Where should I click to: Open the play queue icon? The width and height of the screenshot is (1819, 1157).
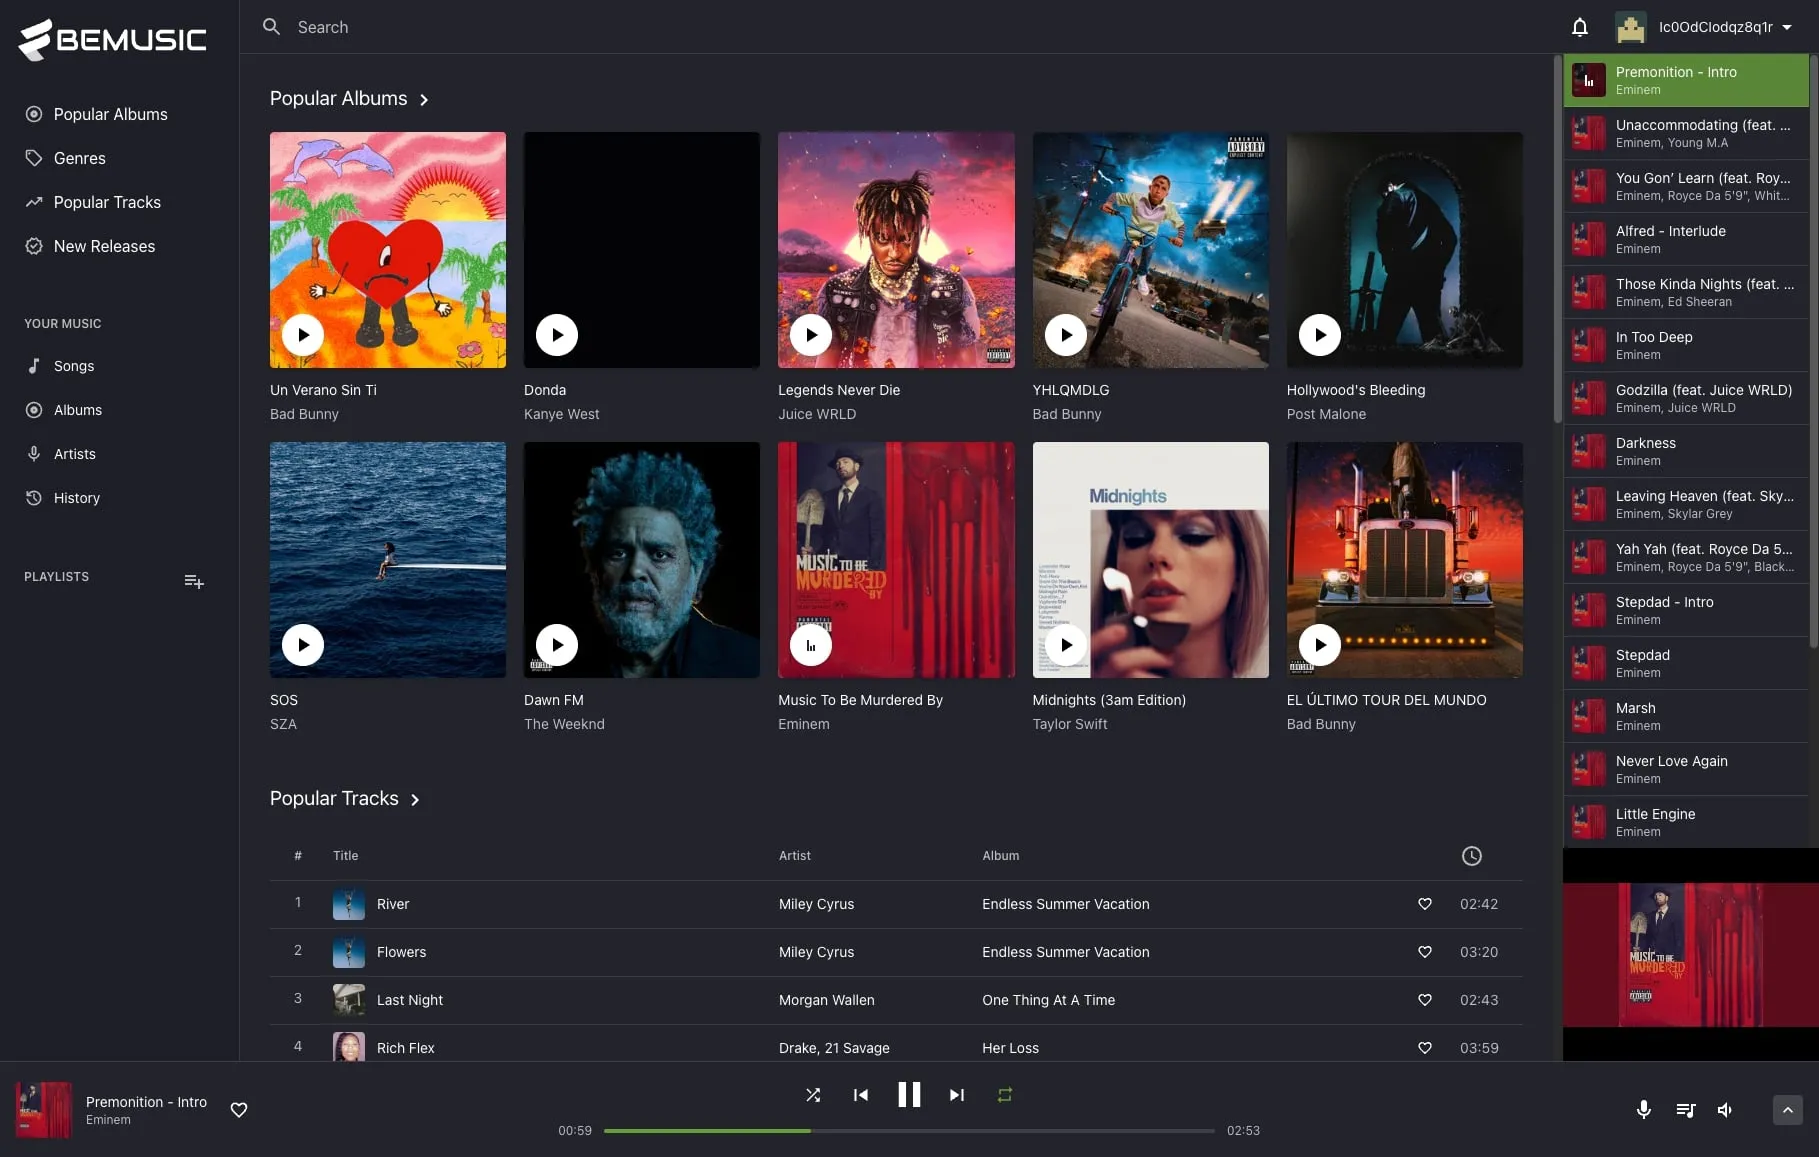click(x=1685, y=1110)
